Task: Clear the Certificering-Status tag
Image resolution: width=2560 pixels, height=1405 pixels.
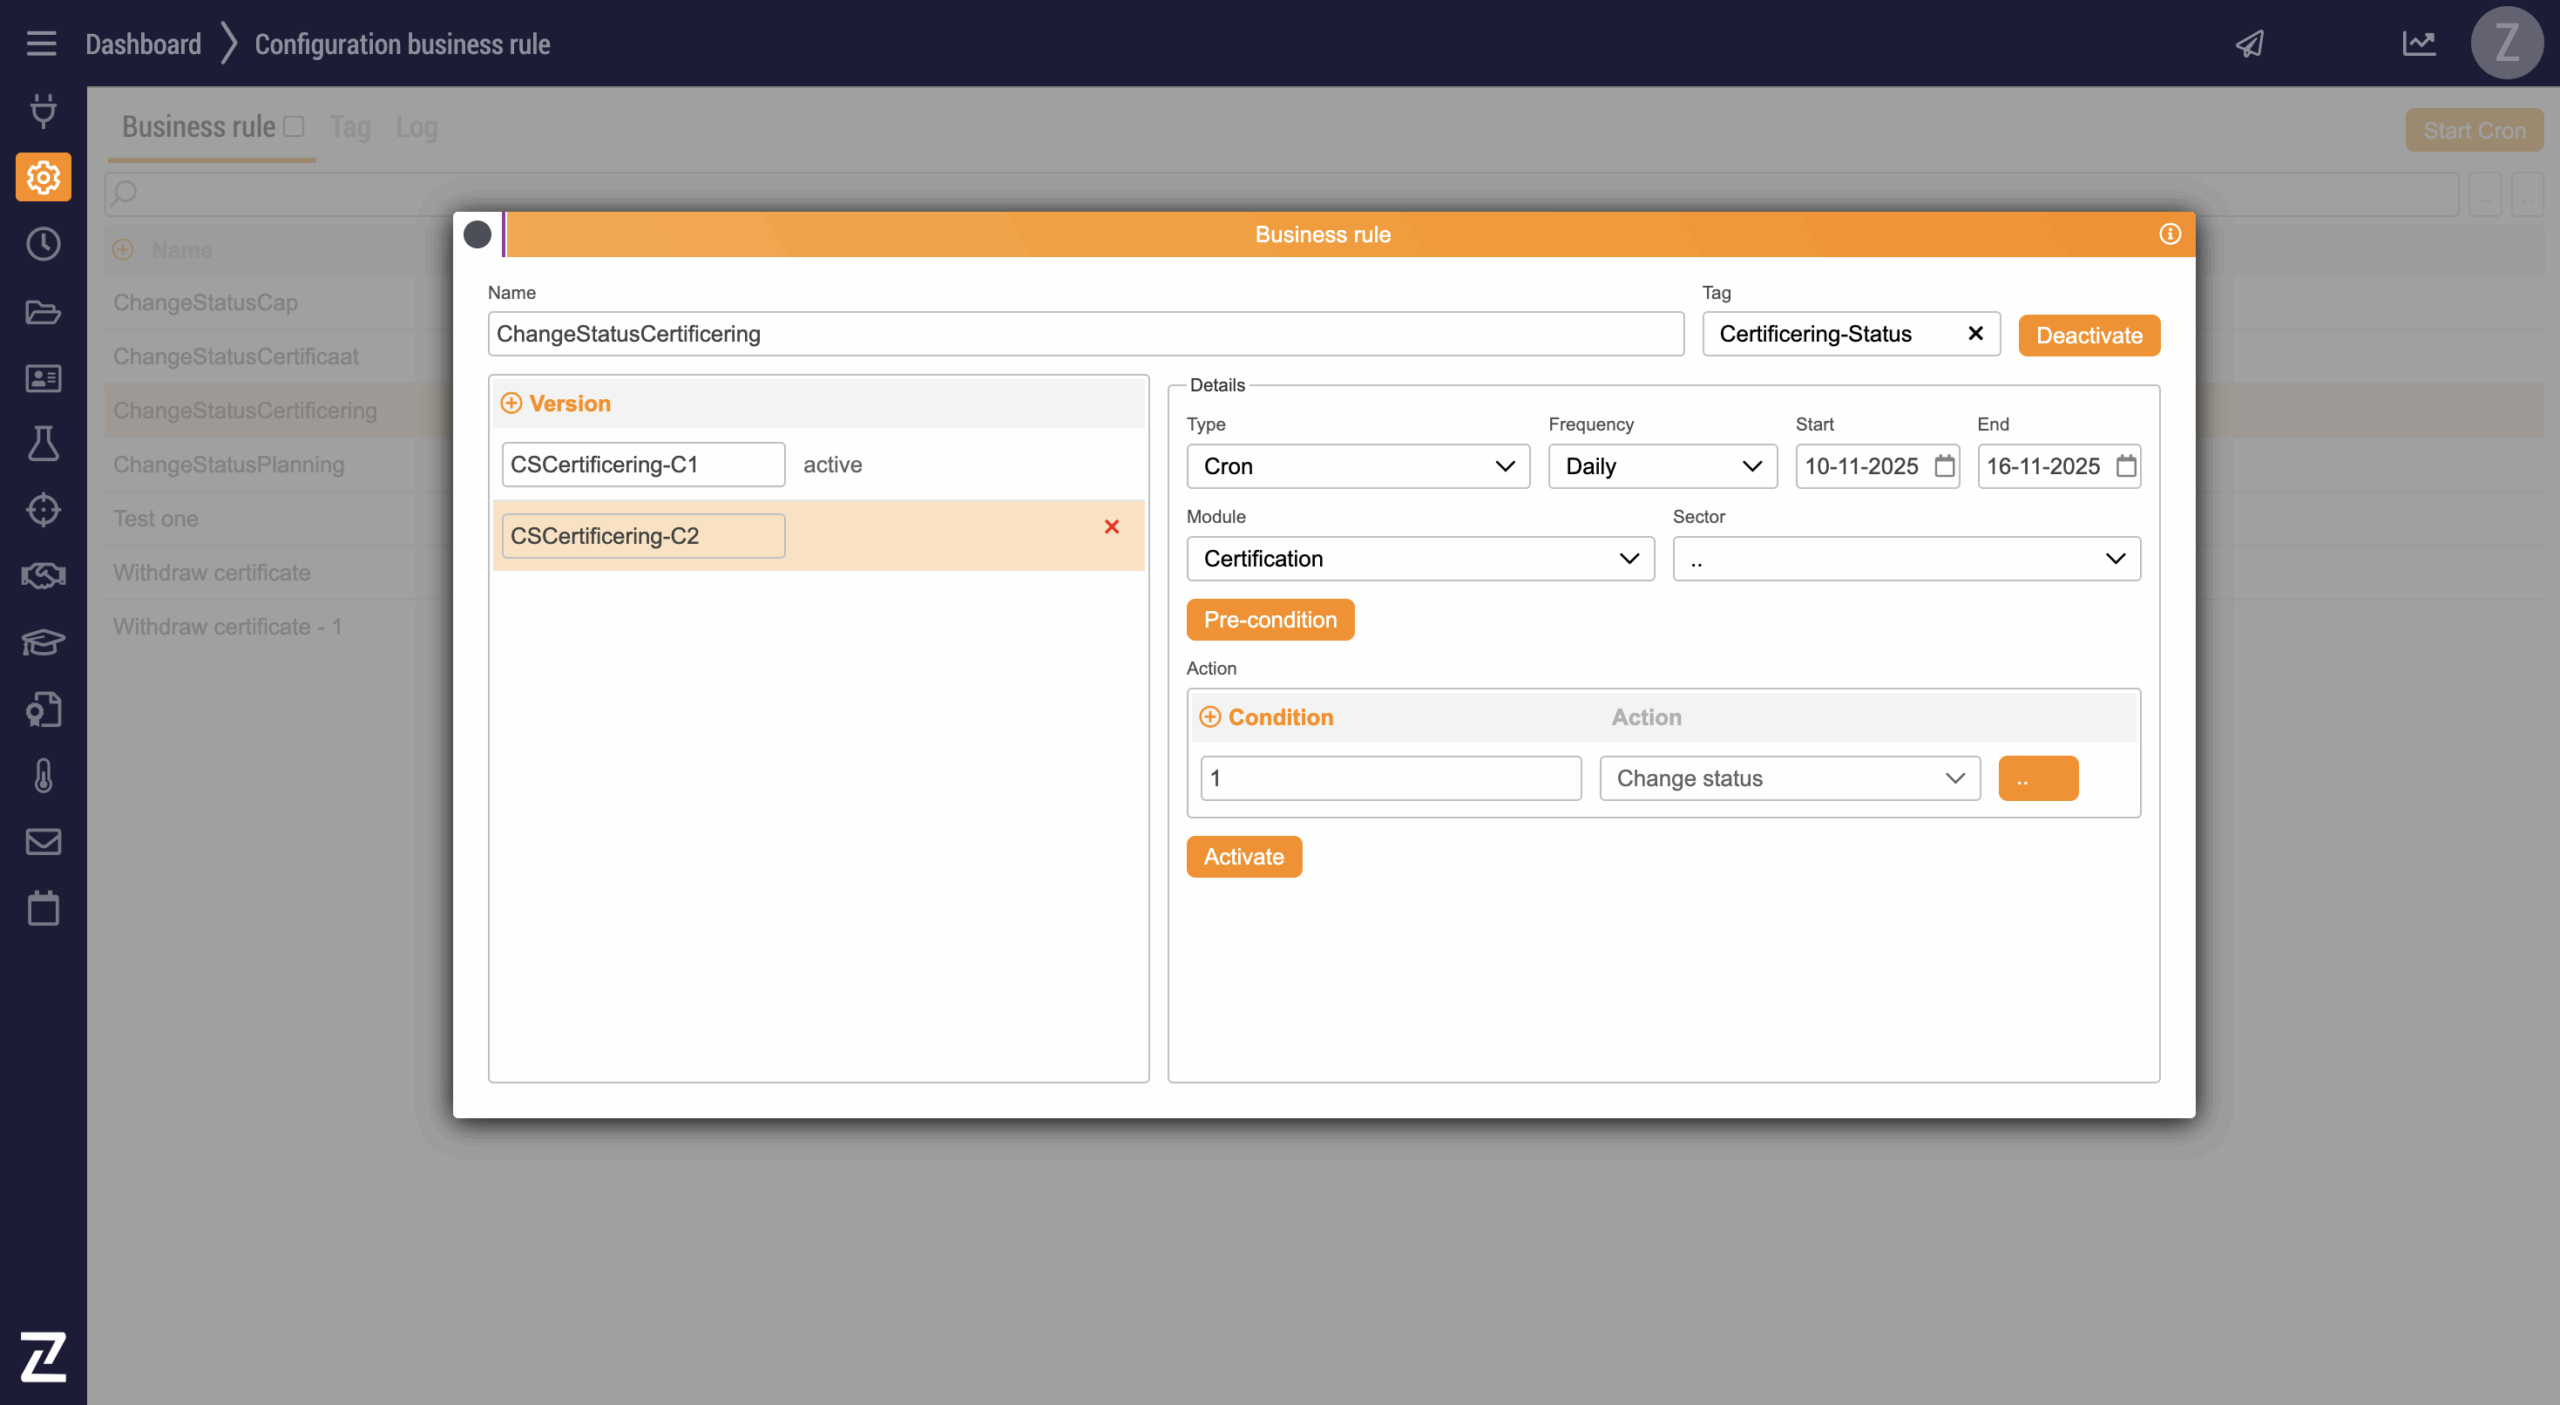Action: (x=1975, y=334)
